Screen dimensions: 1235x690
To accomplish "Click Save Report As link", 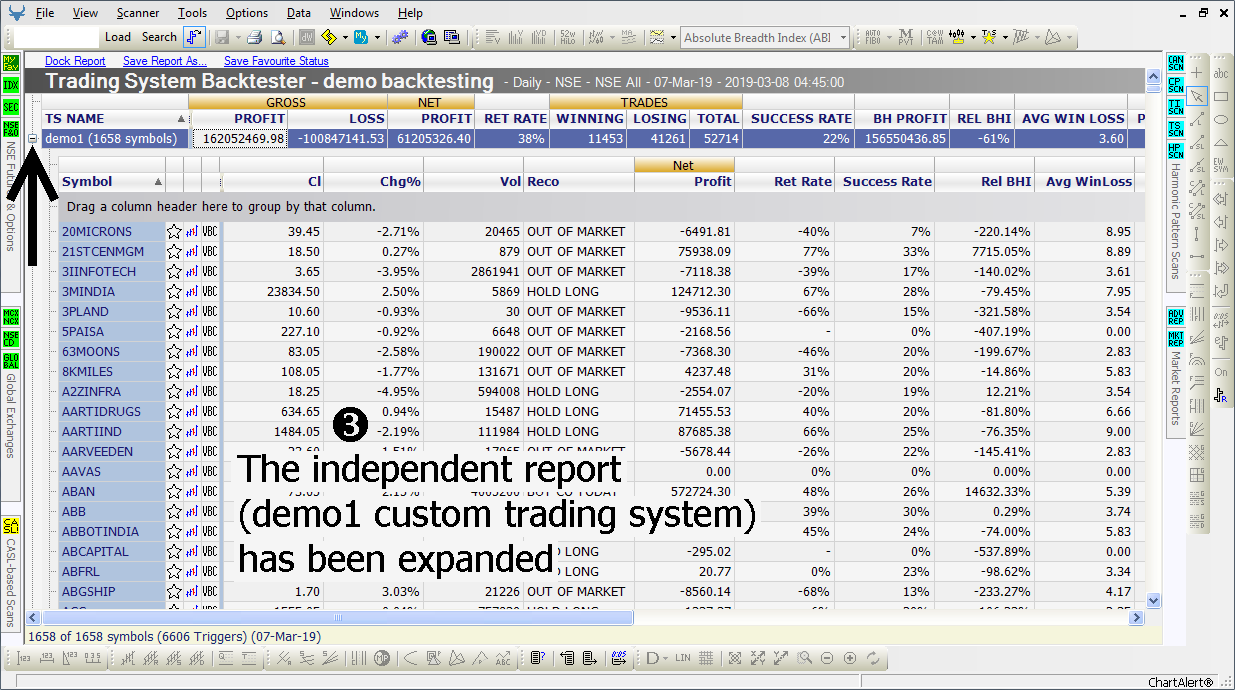I will (x=165, y=61).
